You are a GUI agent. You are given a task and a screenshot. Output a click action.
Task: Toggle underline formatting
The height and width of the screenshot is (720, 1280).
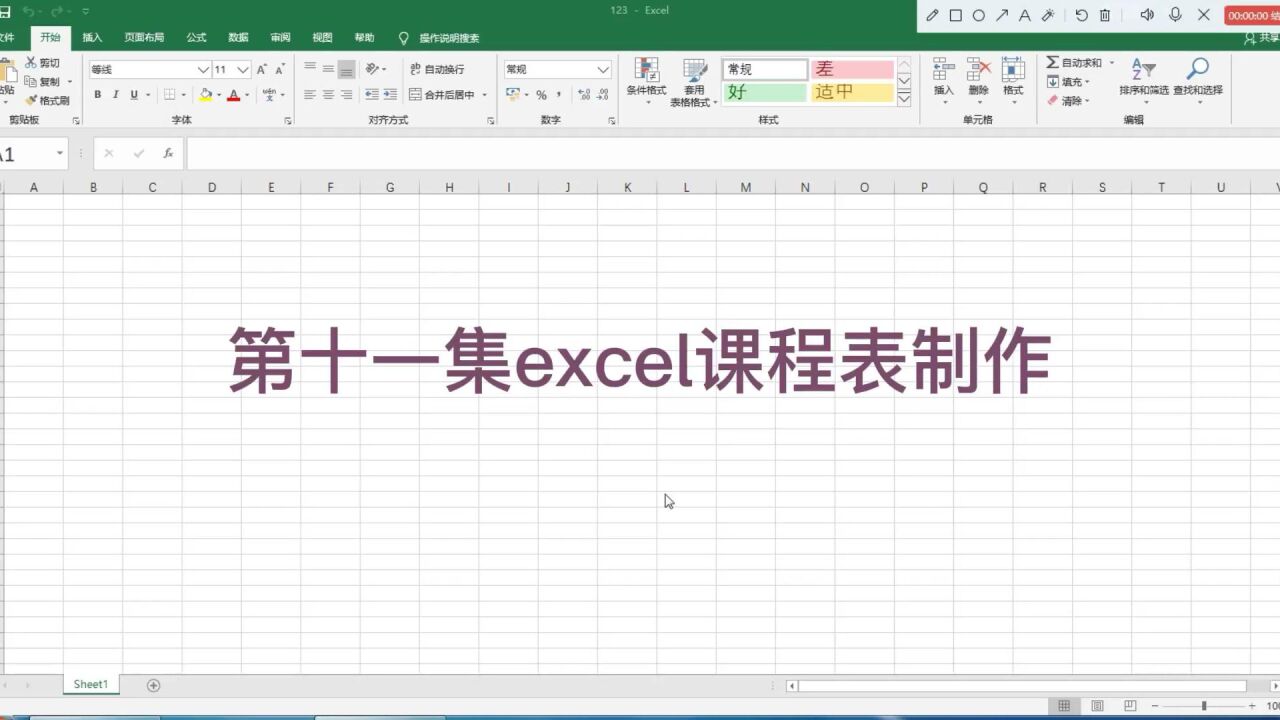tap(133, 95)
